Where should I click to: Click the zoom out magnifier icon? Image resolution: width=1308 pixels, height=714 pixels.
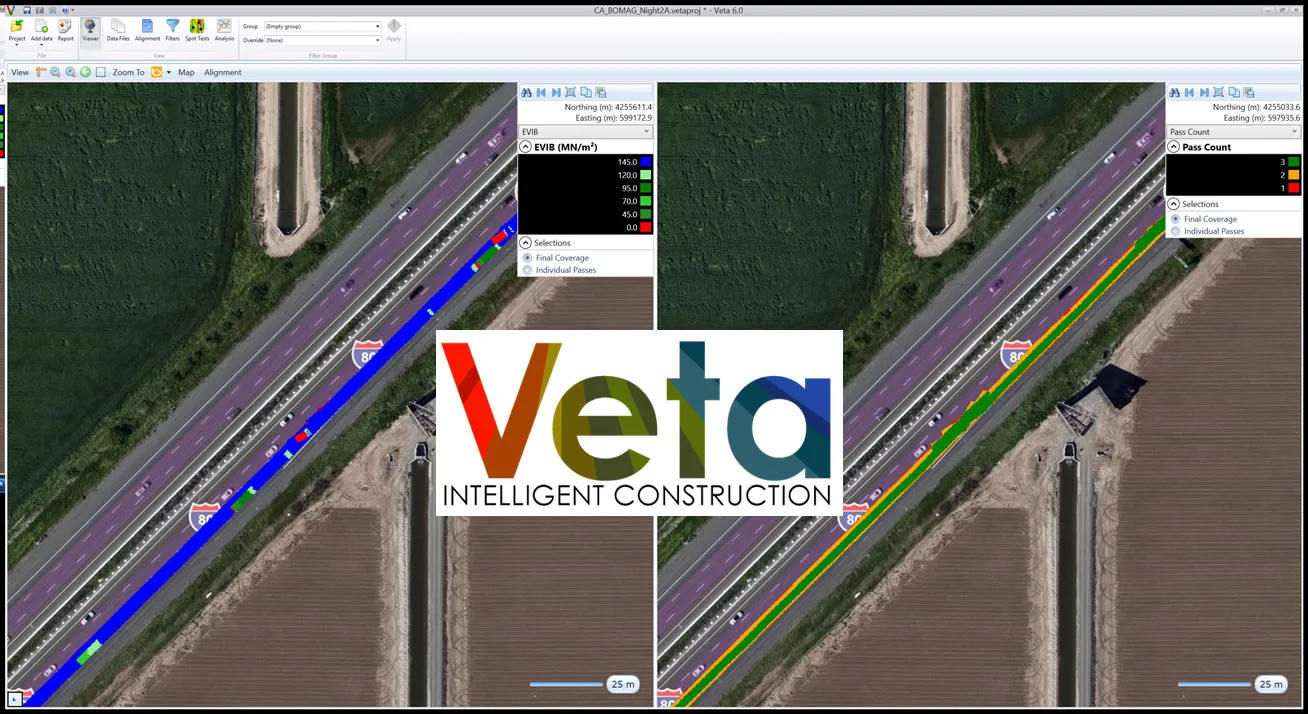pos(56,72)
